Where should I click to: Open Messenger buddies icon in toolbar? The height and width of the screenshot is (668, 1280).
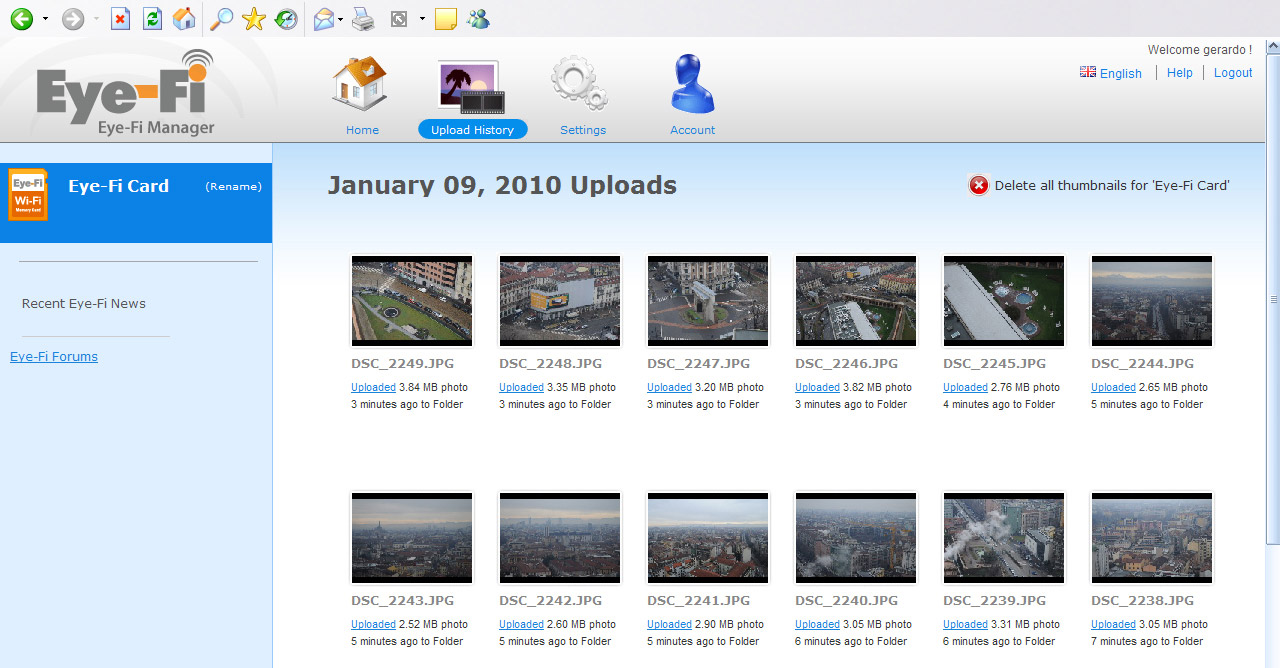[478, 18]
